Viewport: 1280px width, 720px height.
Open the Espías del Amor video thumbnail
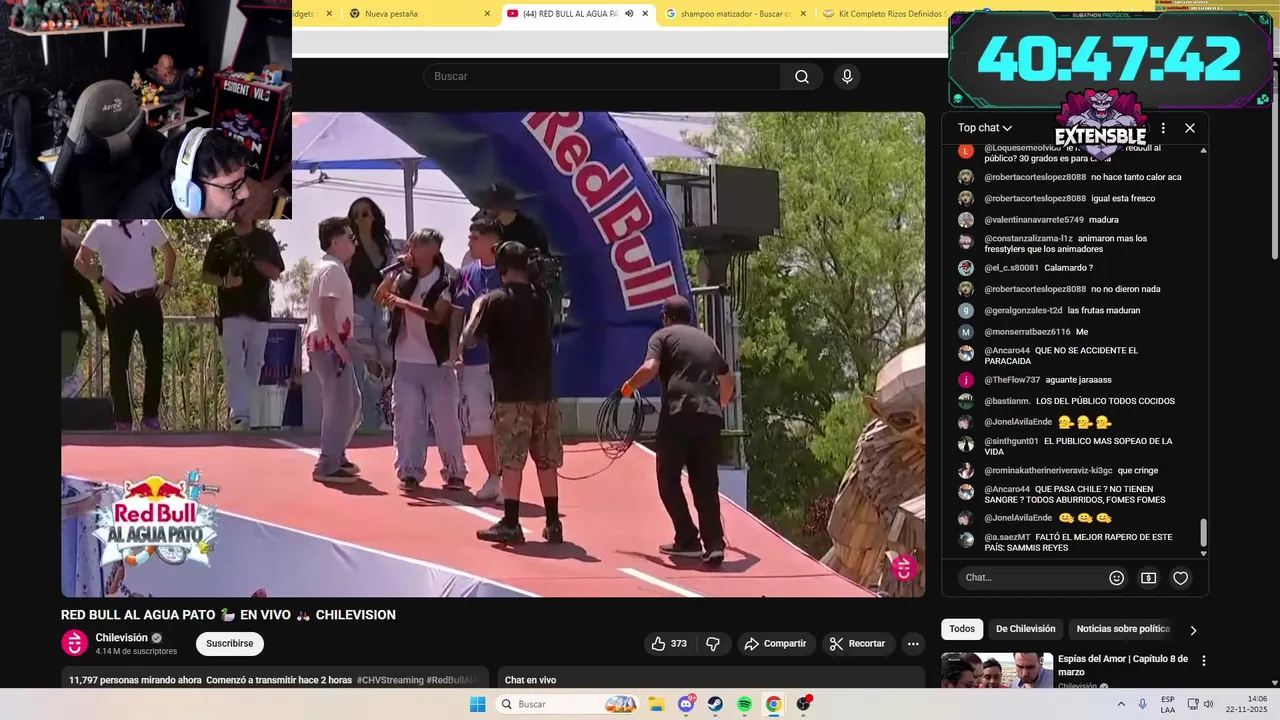(997, 670)
